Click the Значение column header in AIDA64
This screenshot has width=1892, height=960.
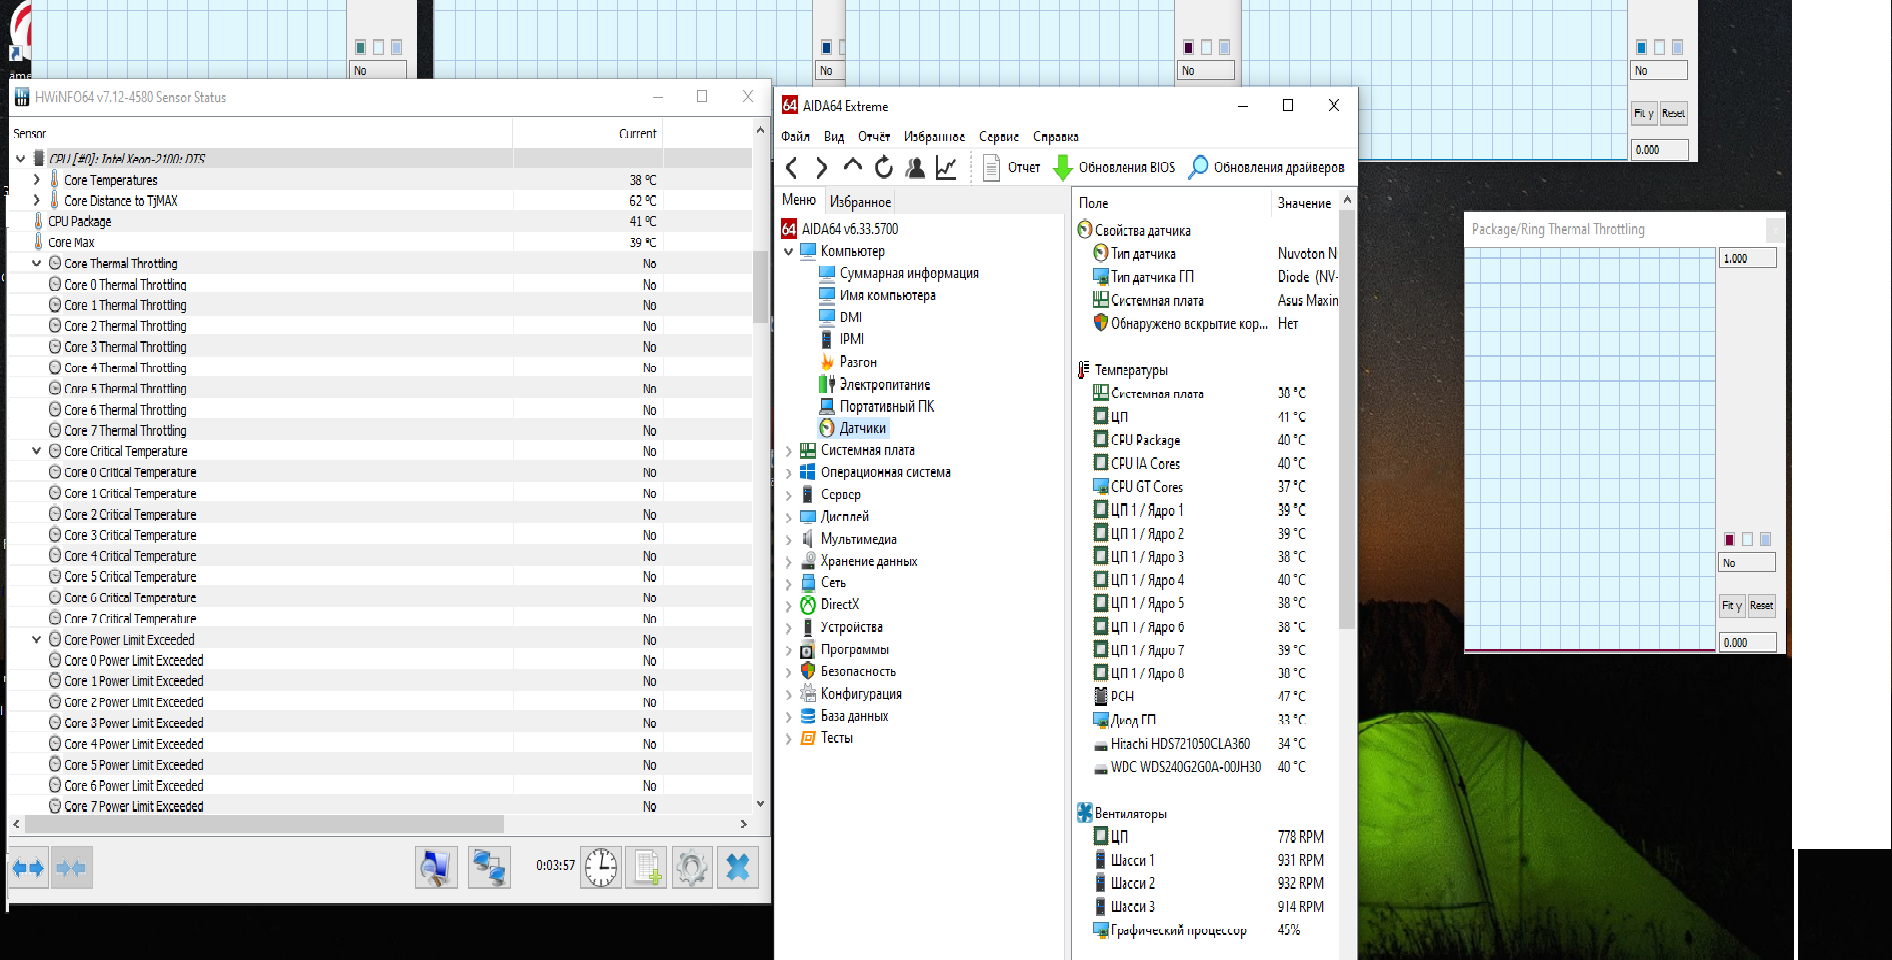1304,203
